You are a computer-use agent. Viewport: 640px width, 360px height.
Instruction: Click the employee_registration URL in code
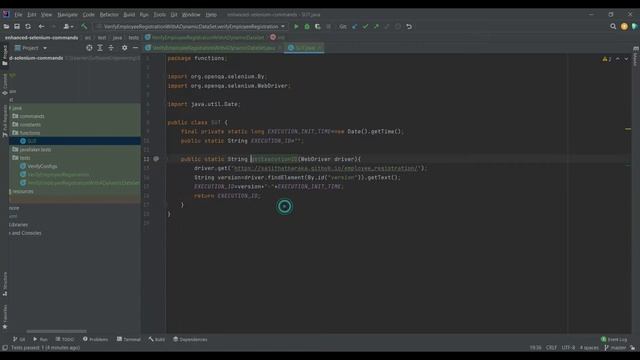327,168
